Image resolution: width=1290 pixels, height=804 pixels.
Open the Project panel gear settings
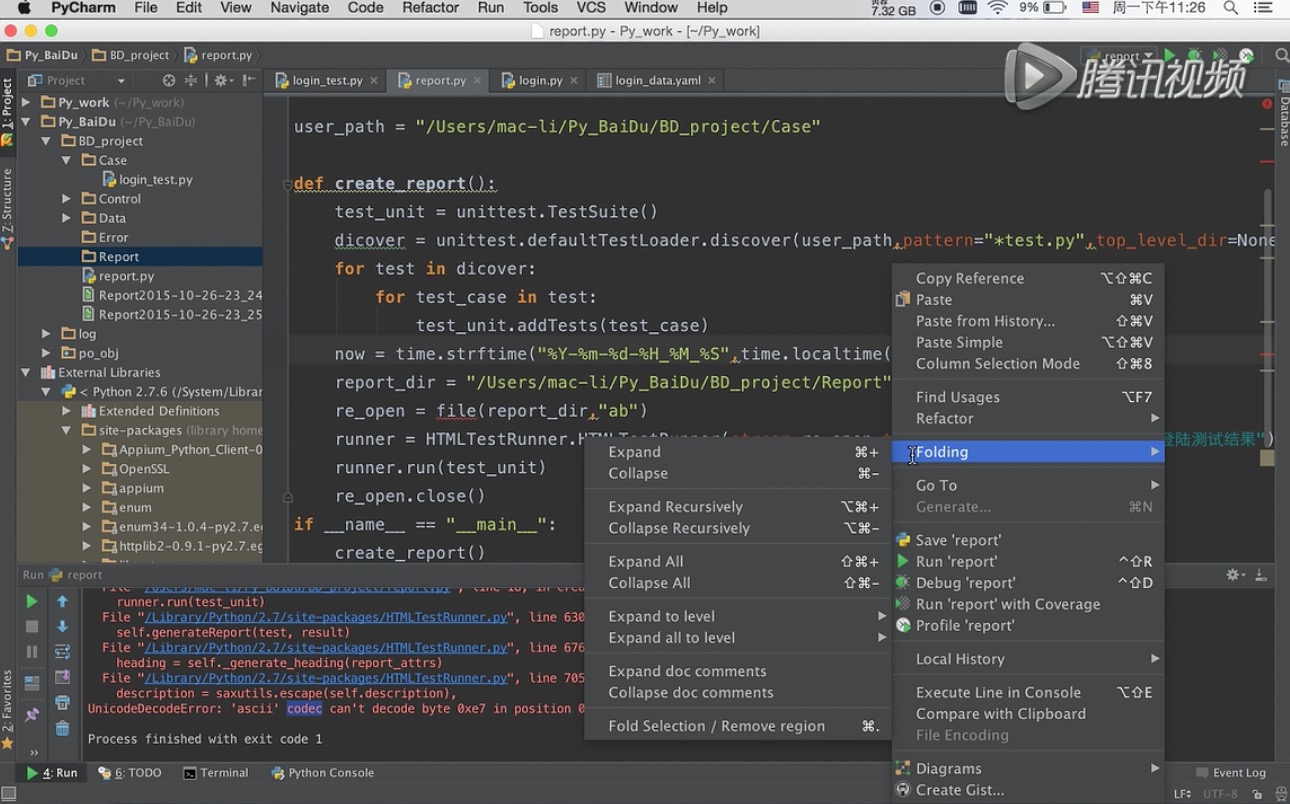point(221,80)
